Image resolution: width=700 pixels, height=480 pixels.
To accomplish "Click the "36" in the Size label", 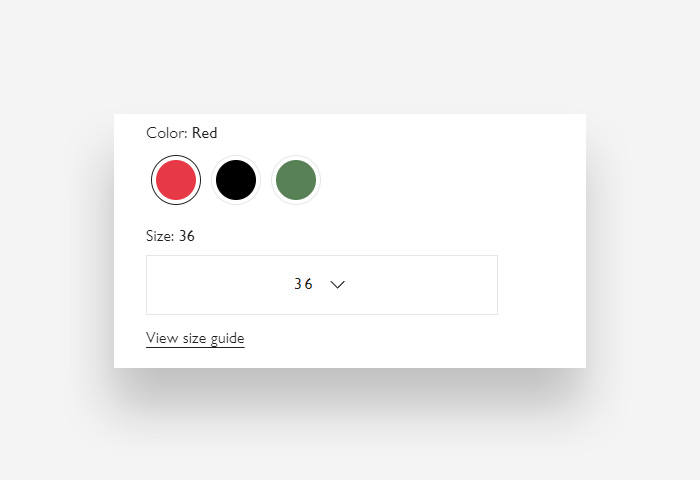I will click(x=187, y=236).
